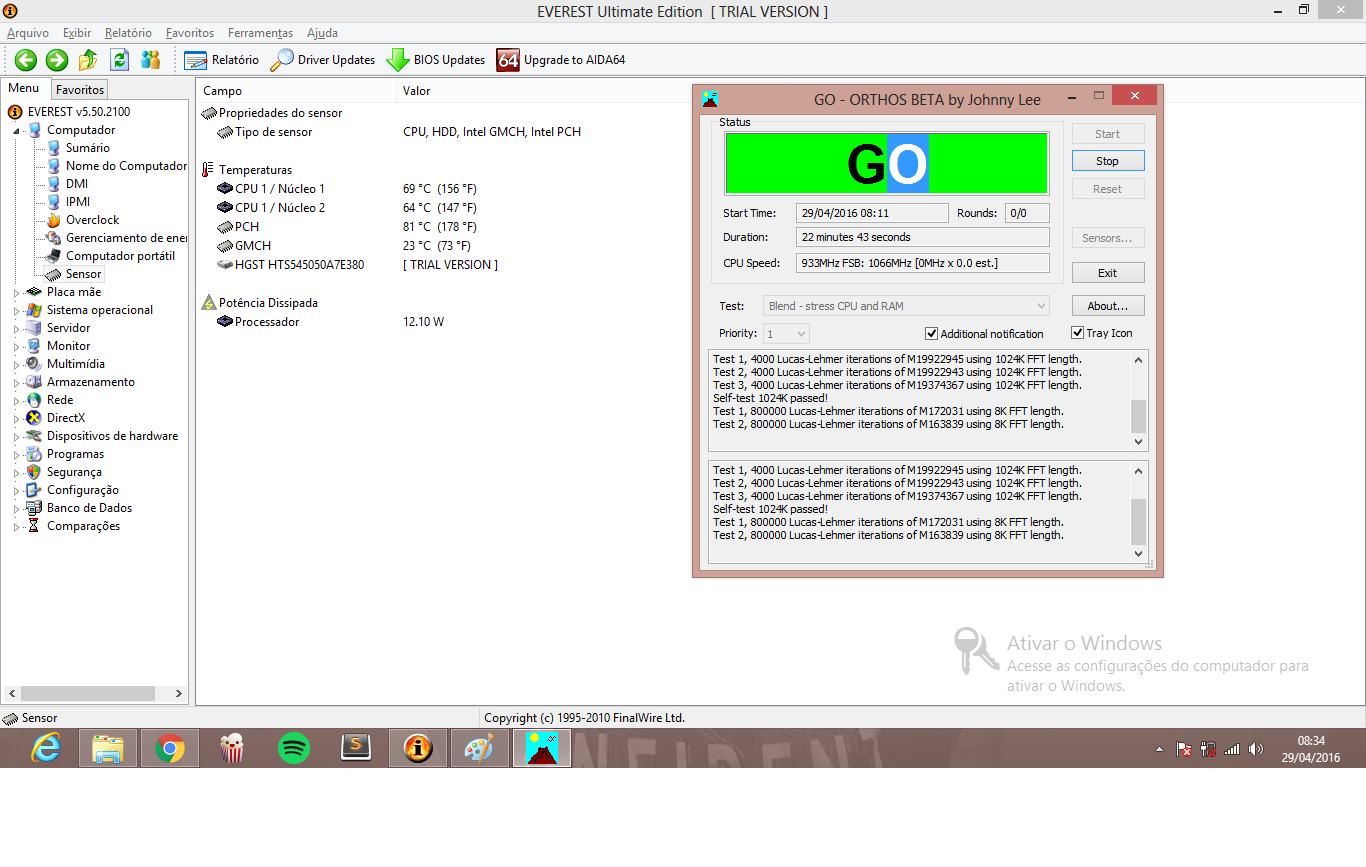Image resolution: width=1366 pixels, height=867 pixels.
Task: Open the Relatório menu in the menu bar
Action: (129, 33)
